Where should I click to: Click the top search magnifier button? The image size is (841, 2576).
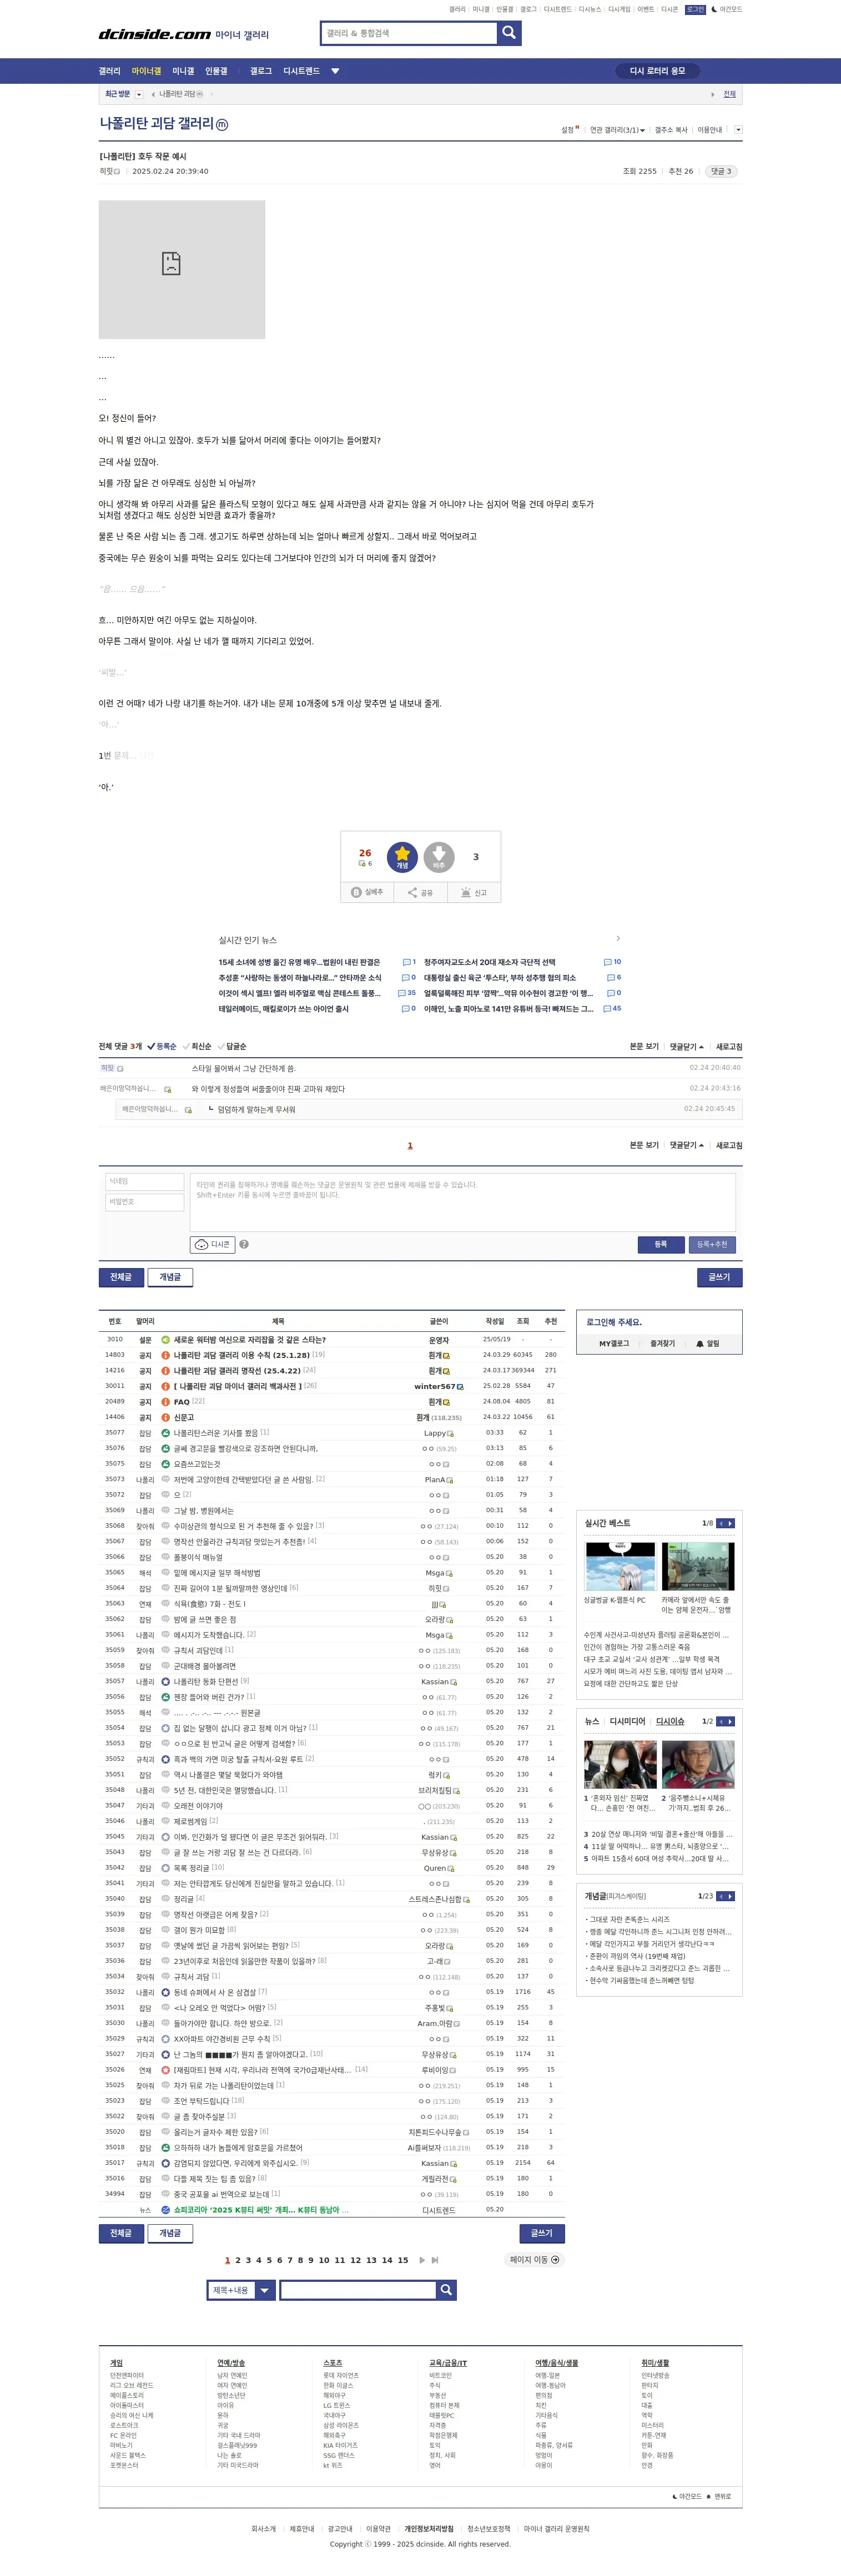tap(509, 33)
